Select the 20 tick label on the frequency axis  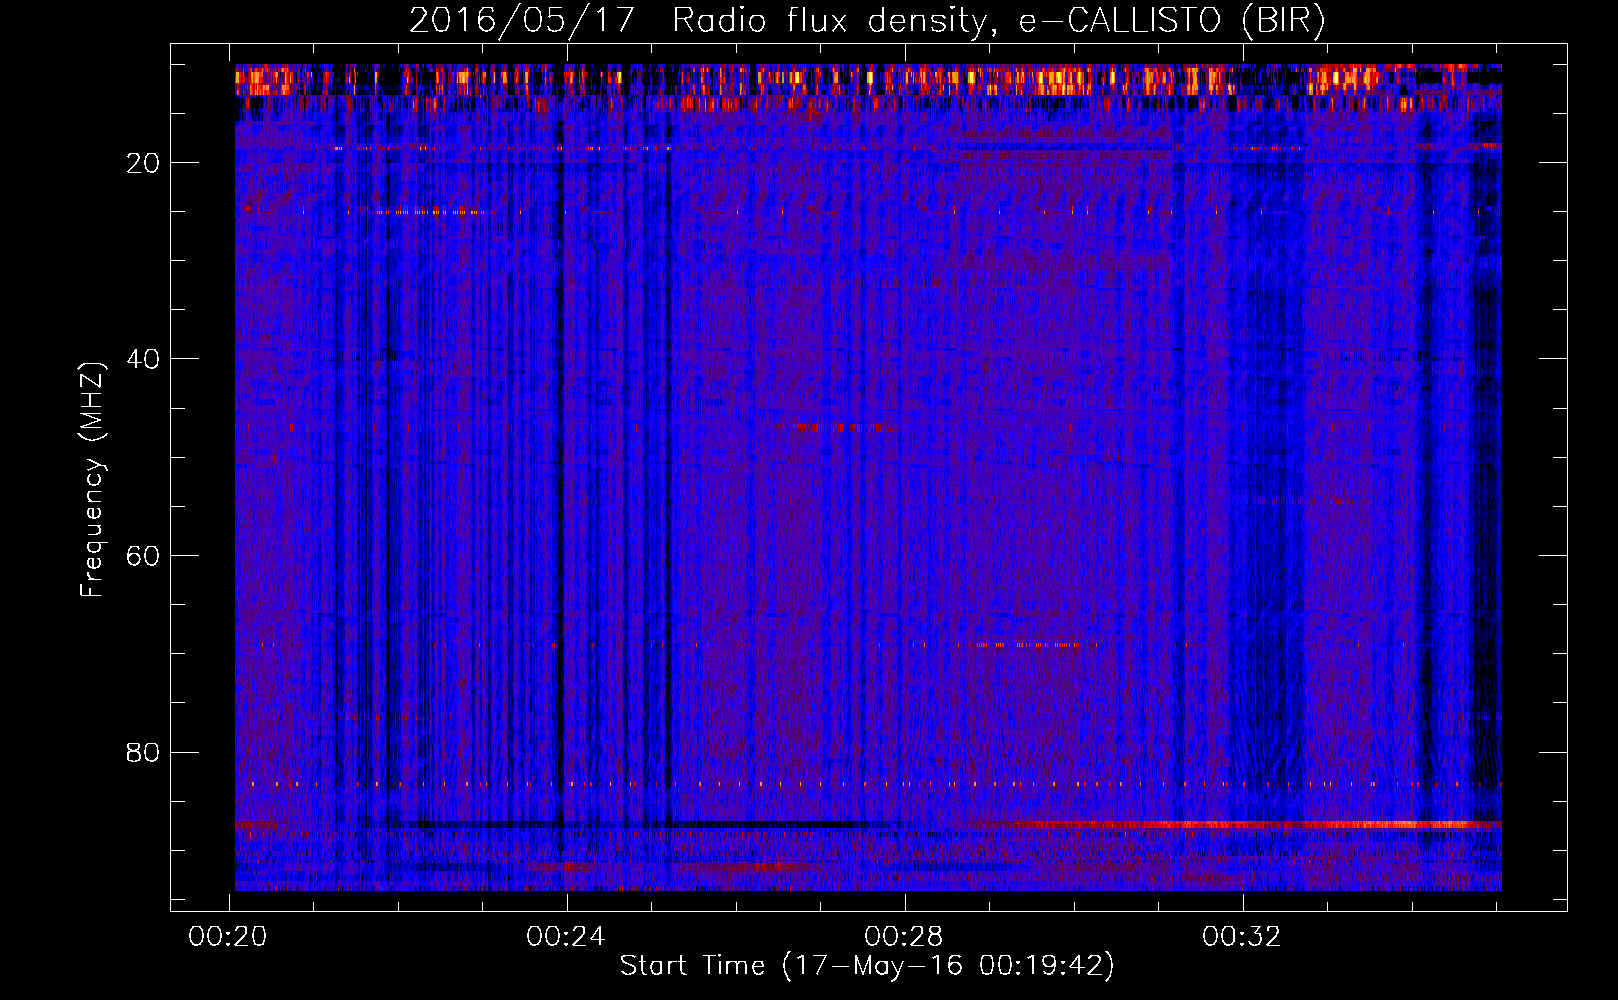pos(144,163)
